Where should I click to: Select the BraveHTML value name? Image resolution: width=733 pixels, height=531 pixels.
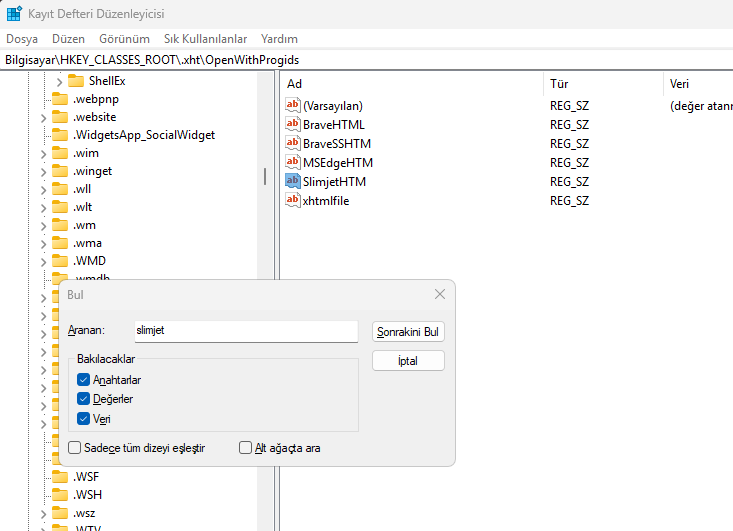click(x=333, y=125)
